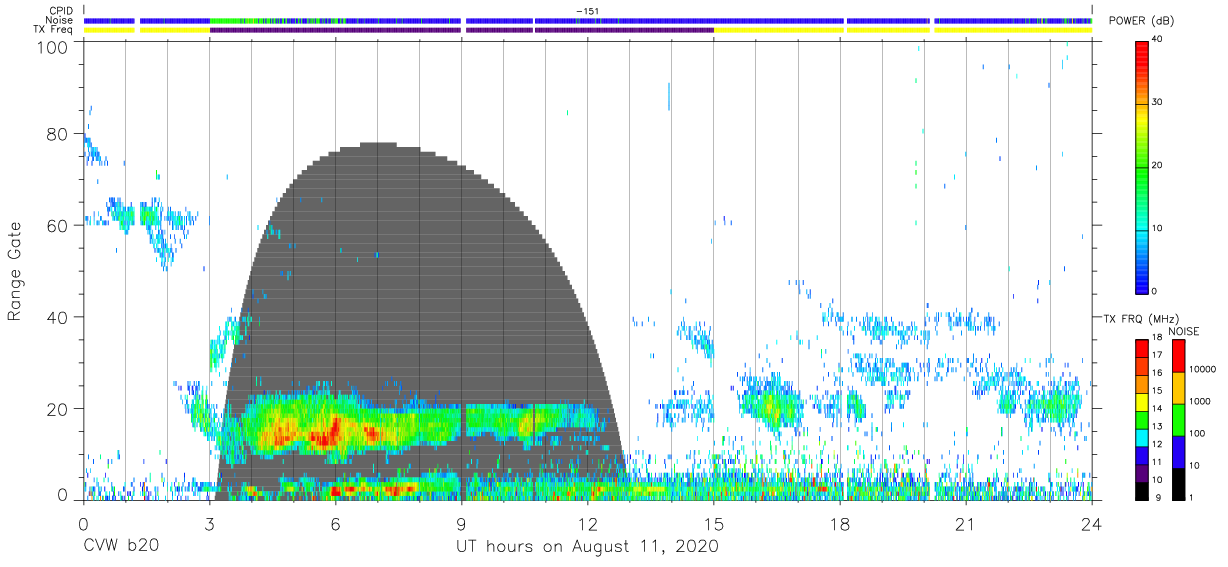Click the TX Freq row label
This screenshot has width=1228, height=567.
(x=54, y=30)
